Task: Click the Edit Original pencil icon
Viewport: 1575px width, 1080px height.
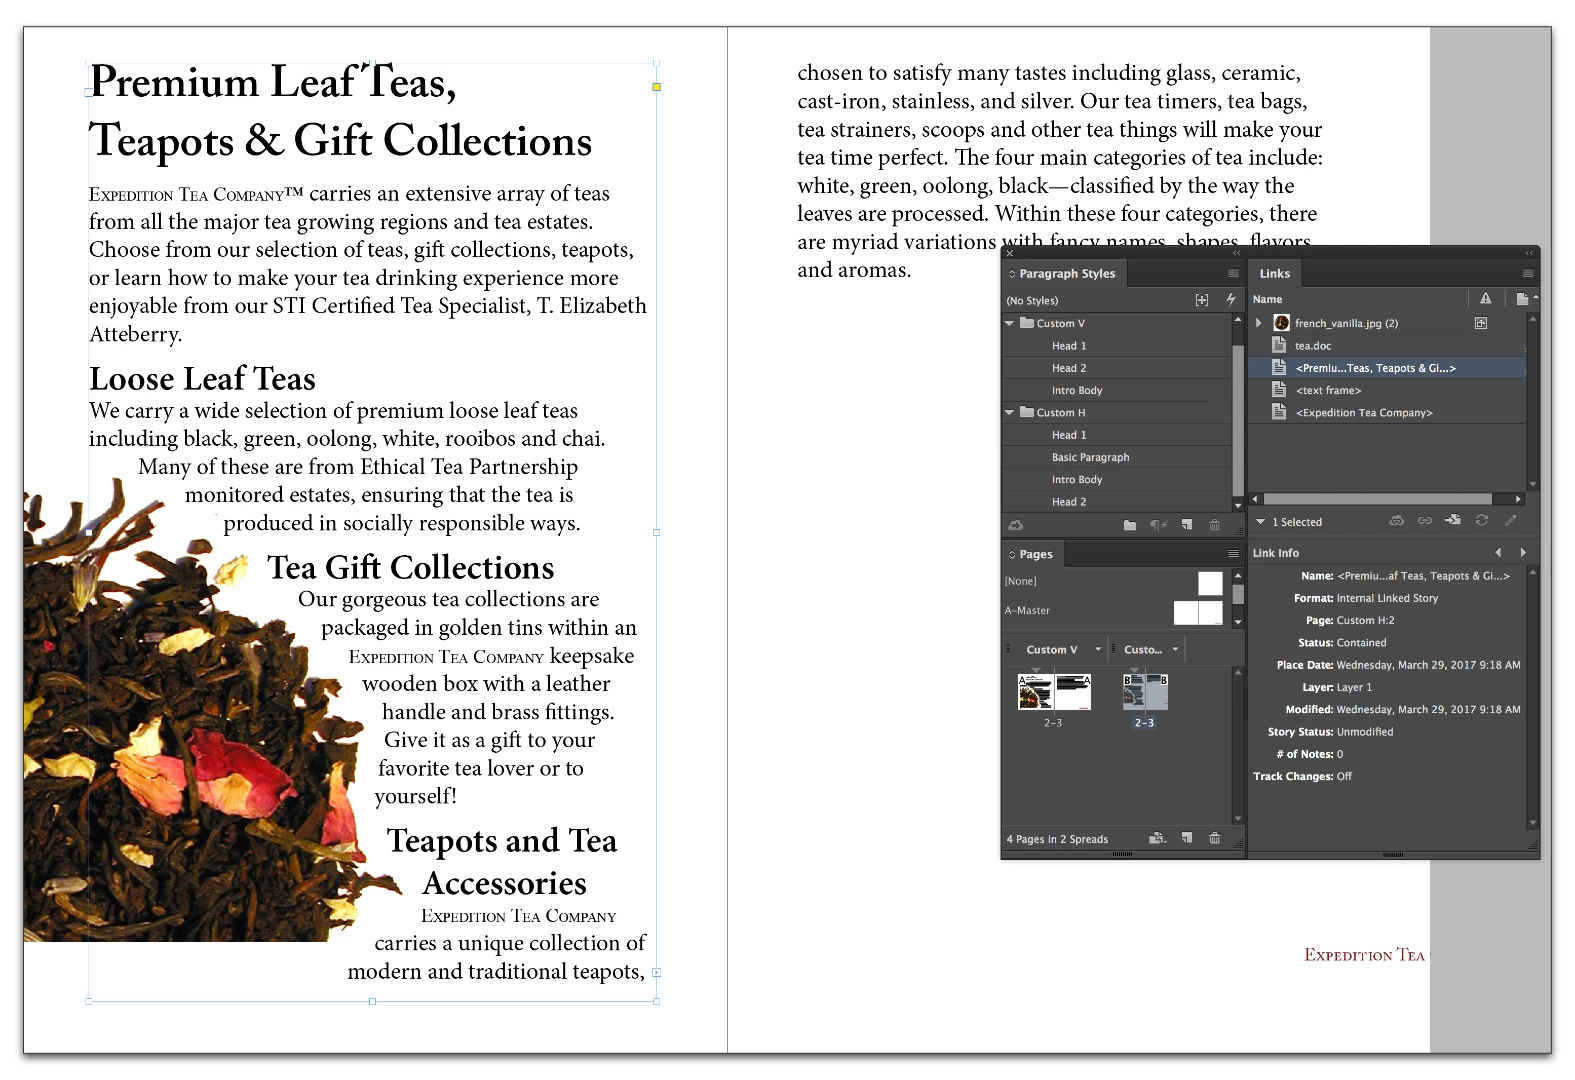Action: (x=1511, y=521)
